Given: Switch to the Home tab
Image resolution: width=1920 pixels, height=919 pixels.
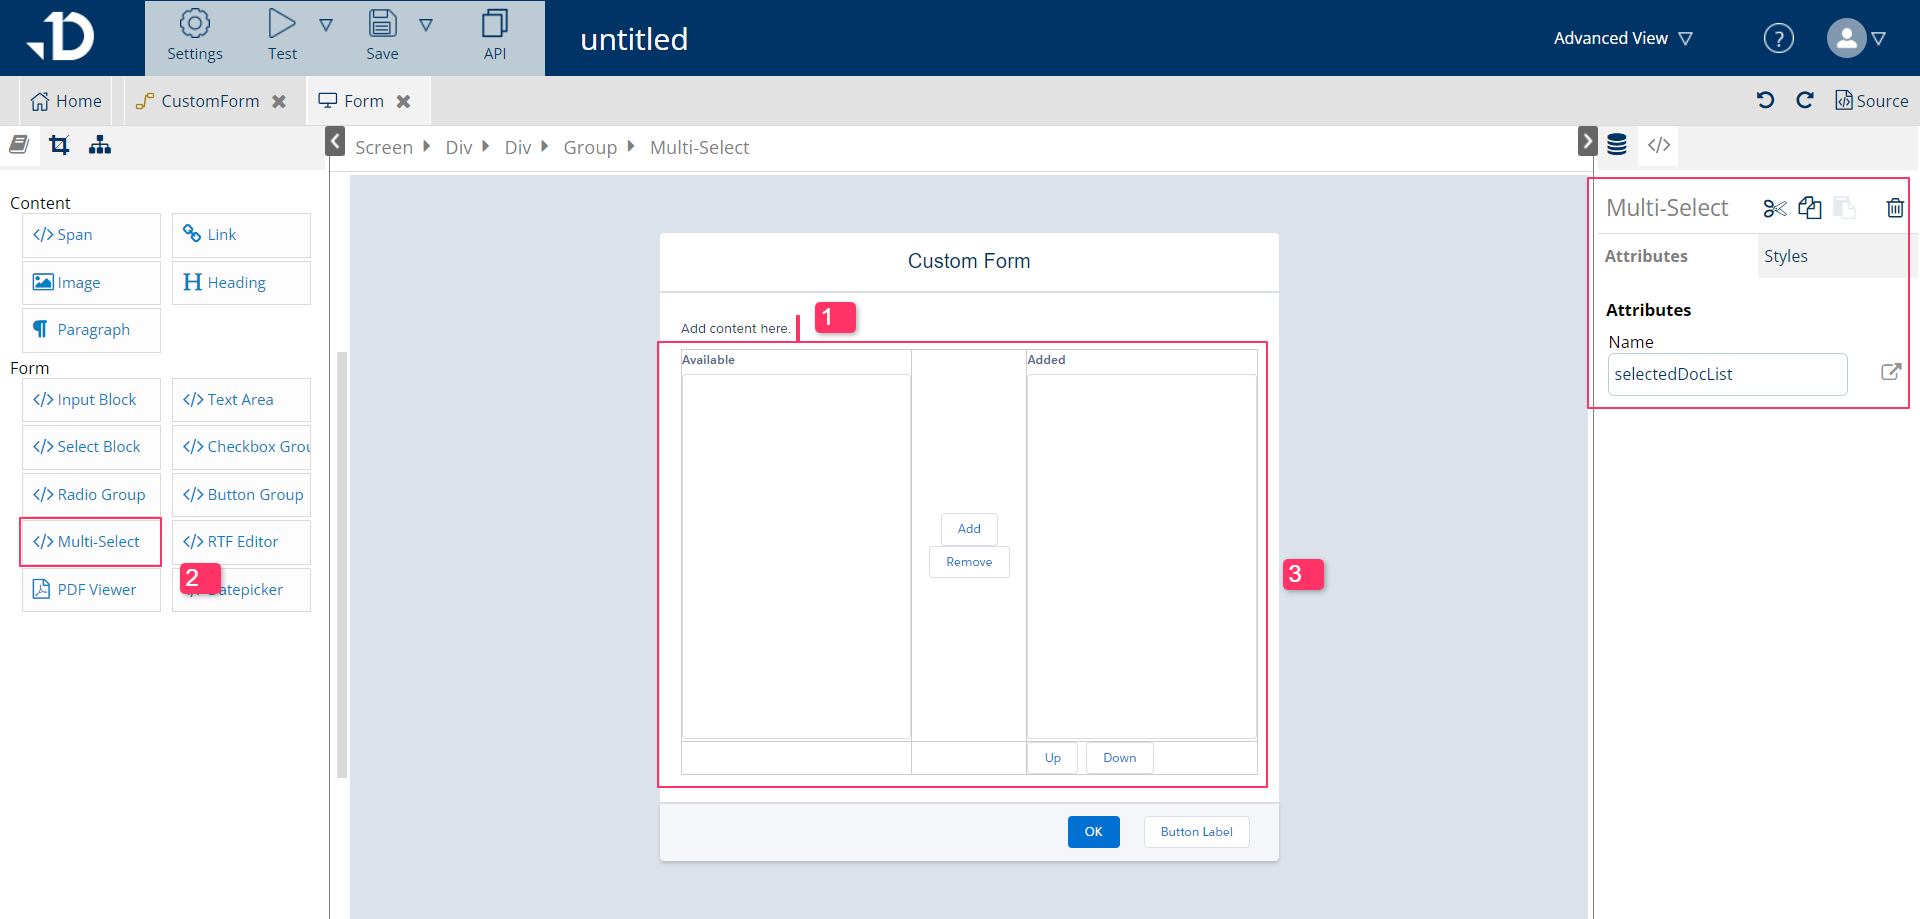Looking at the screenshot, I should click(65, 100).
